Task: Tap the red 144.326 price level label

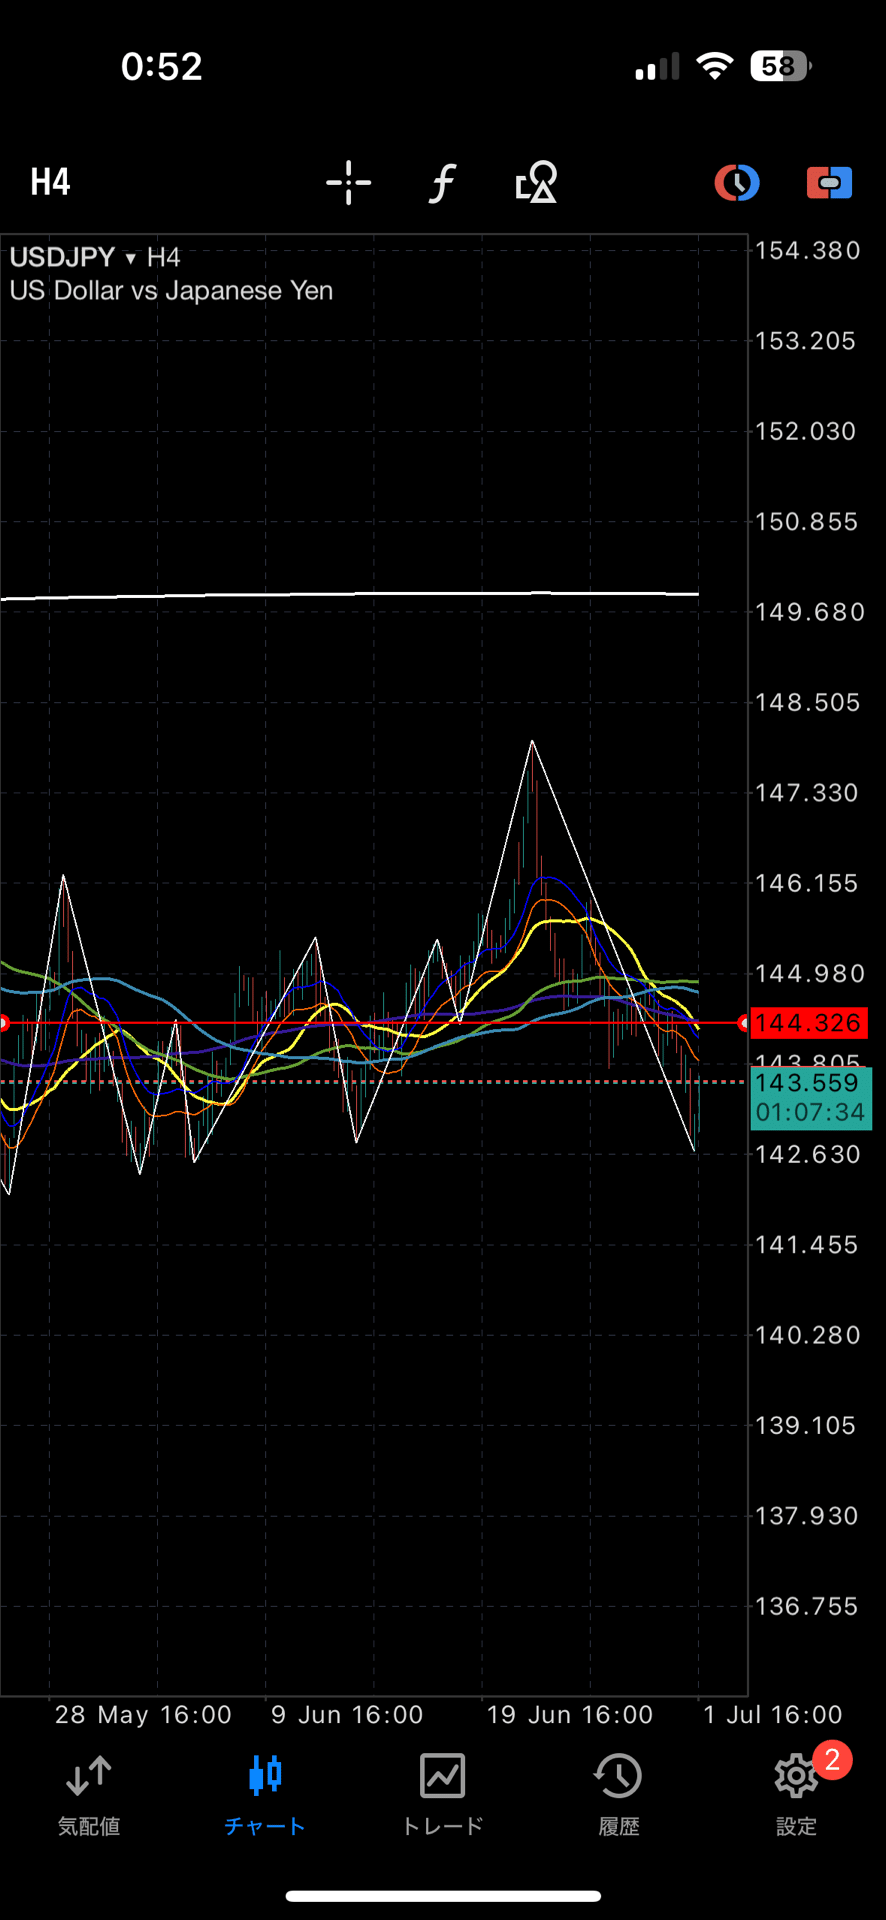Action: point(809,1023)
